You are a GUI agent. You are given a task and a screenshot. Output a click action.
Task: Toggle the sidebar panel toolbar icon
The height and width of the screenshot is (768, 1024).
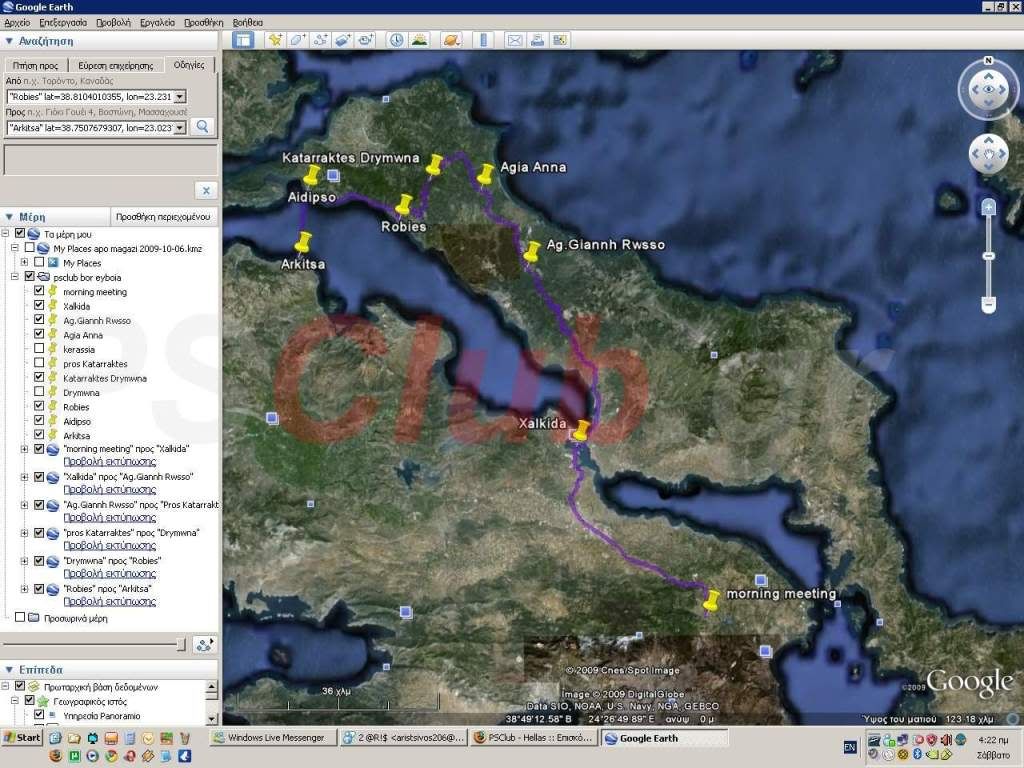tap(243, 40)
